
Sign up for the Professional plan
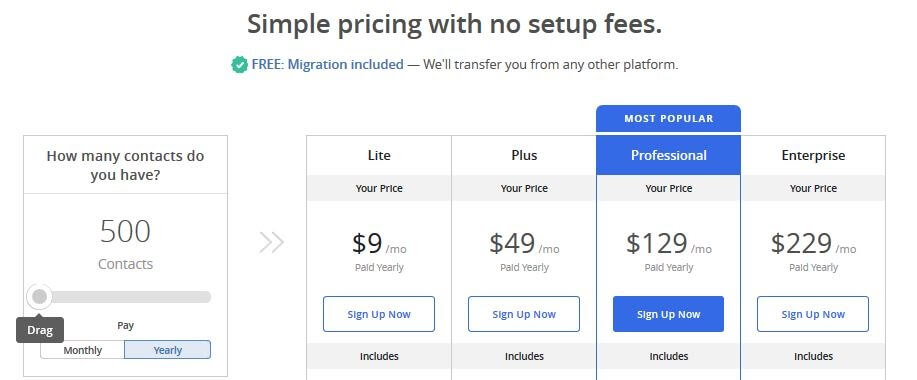pos(668,314)
